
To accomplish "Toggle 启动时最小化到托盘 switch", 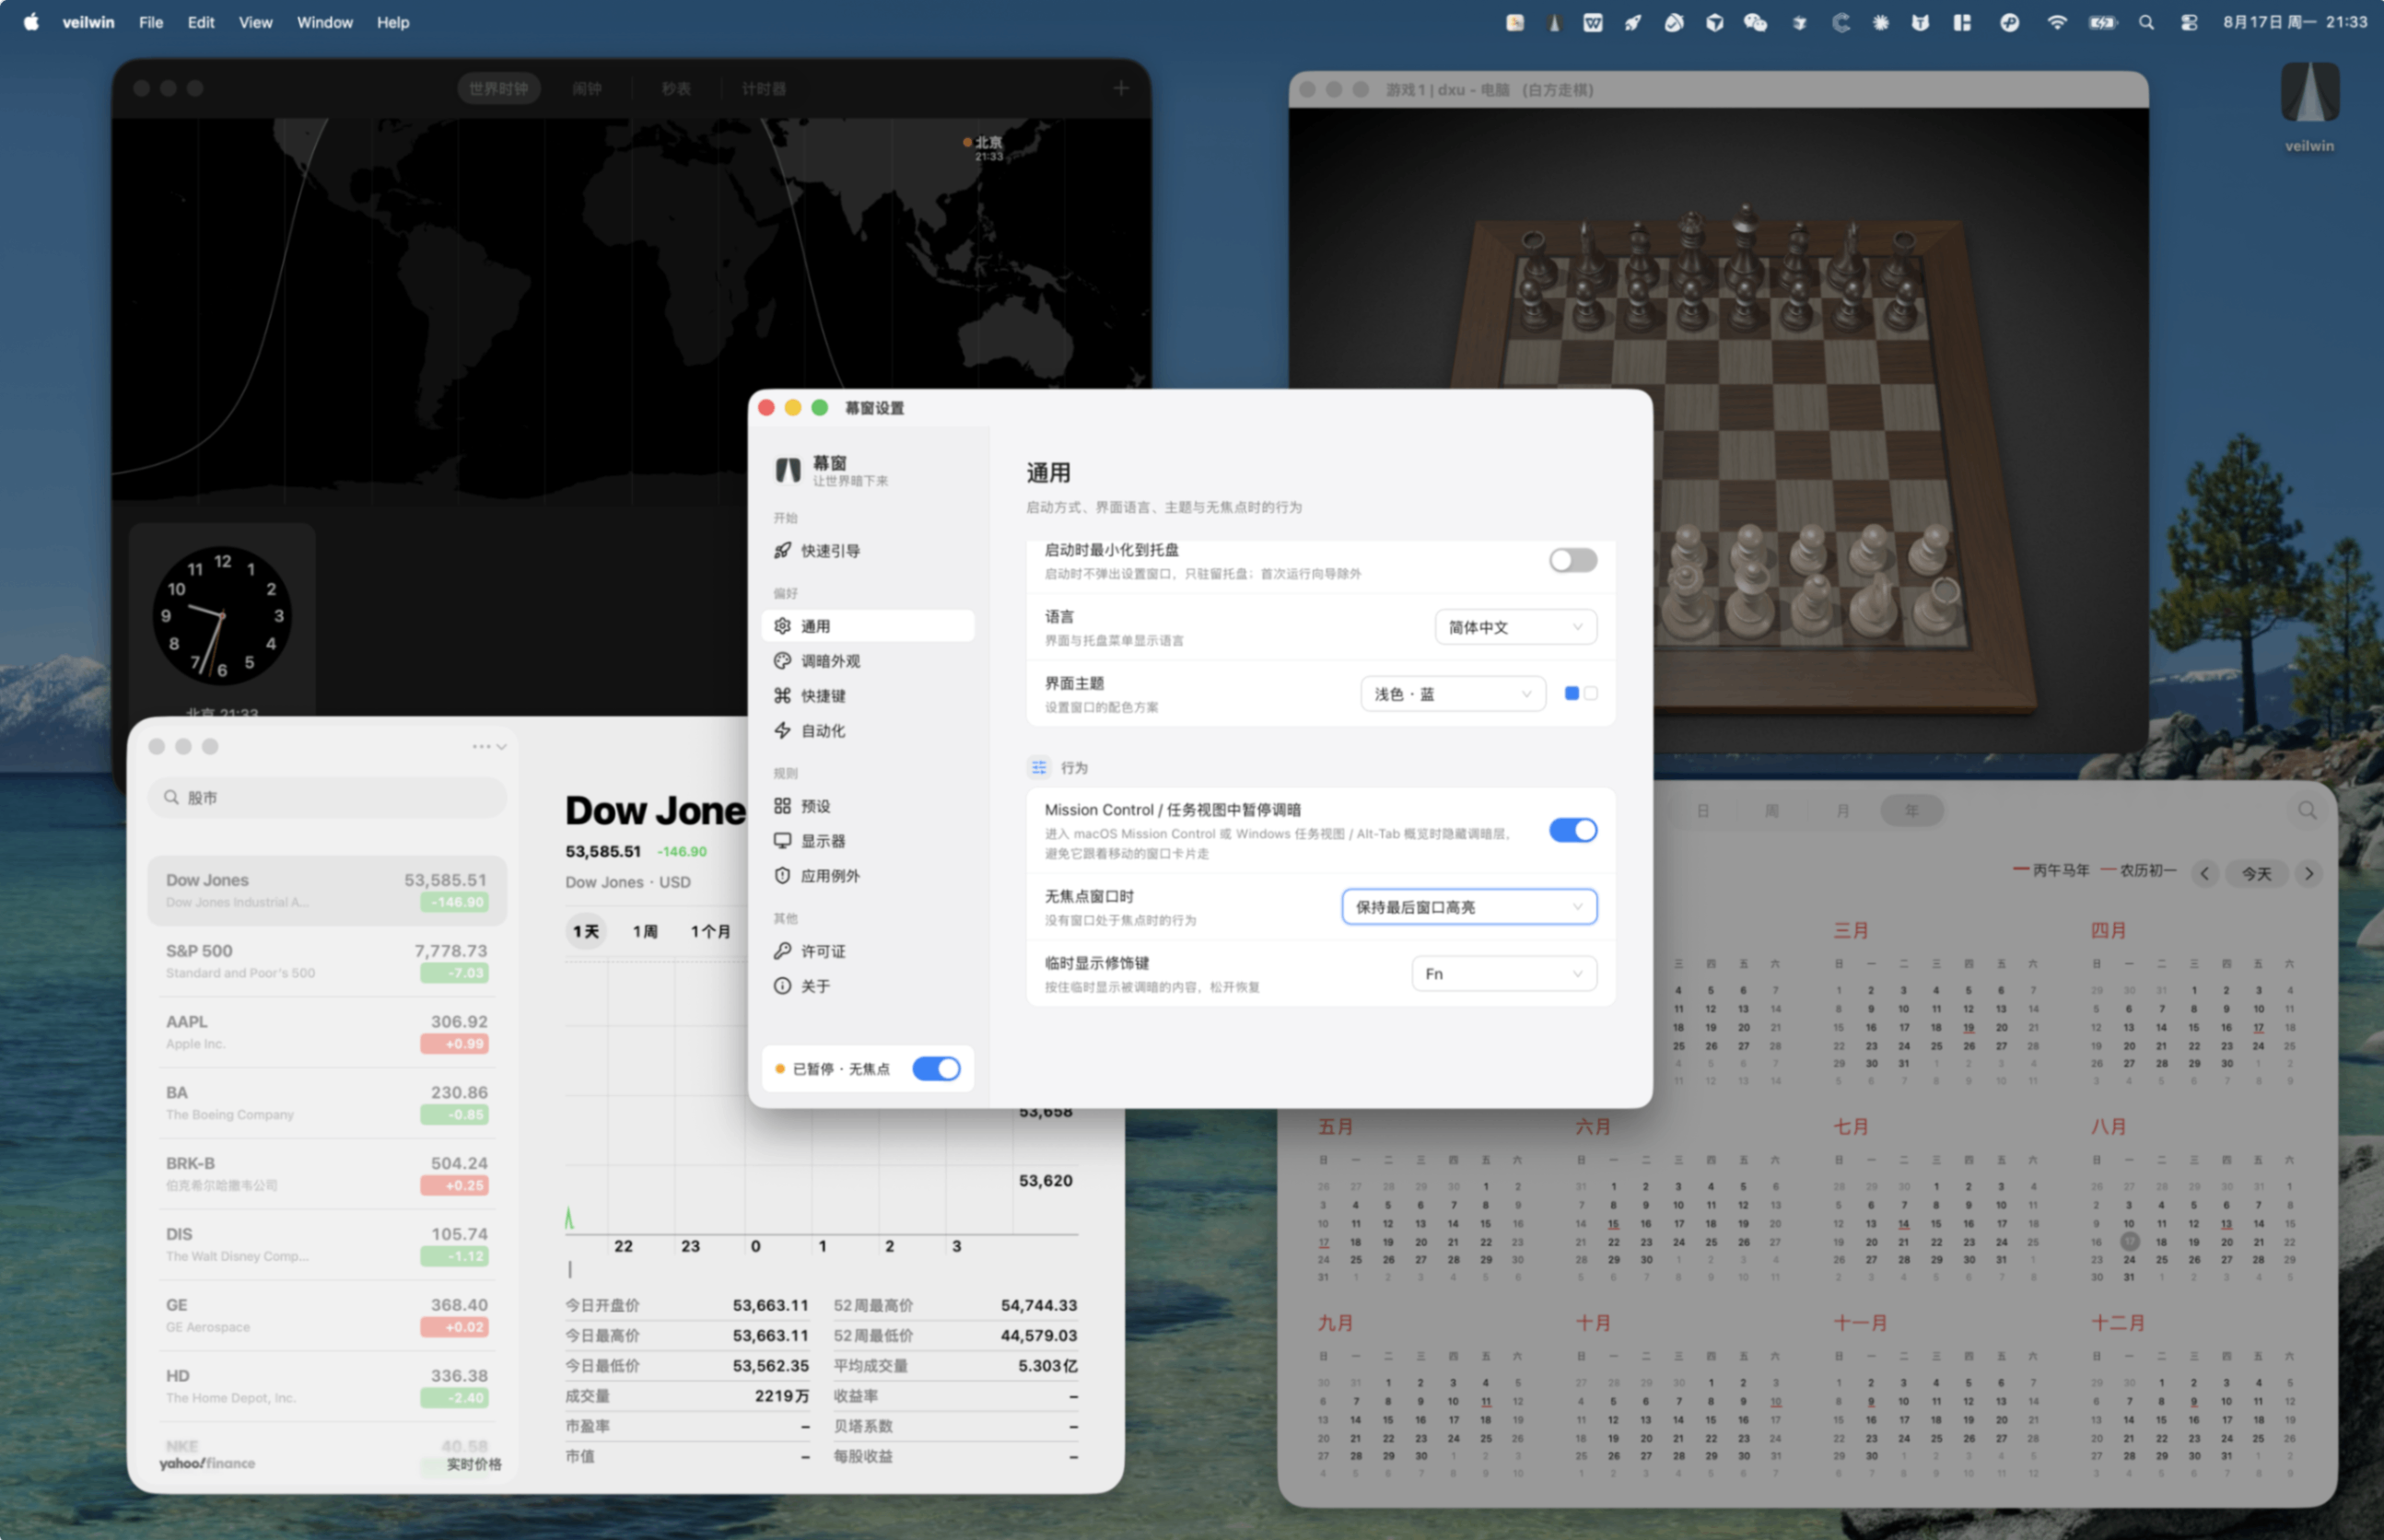I will [x=1572, y=560].
